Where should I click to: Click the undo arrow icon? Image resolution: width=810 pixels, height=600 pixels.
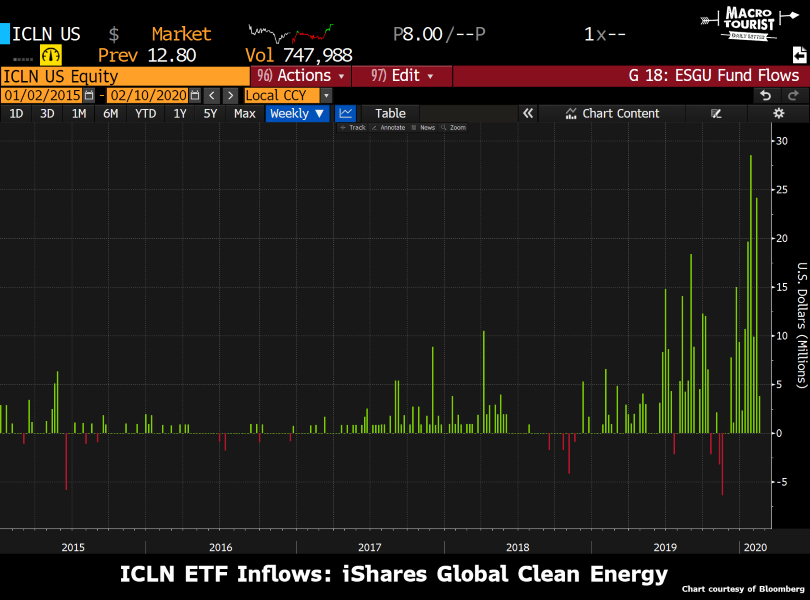[x=766, y=95]
